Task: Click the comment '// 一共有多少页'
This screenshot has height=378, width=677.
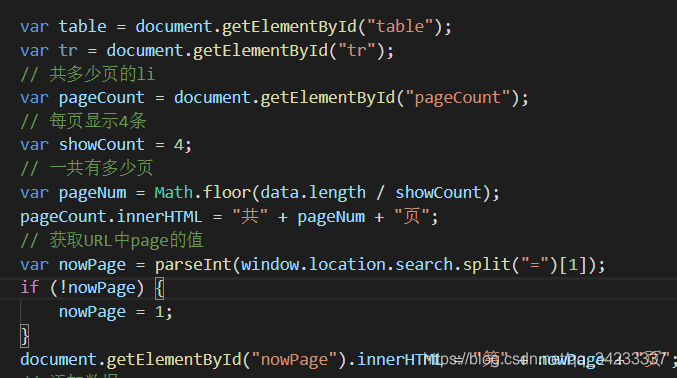Action: coord(87,168)
